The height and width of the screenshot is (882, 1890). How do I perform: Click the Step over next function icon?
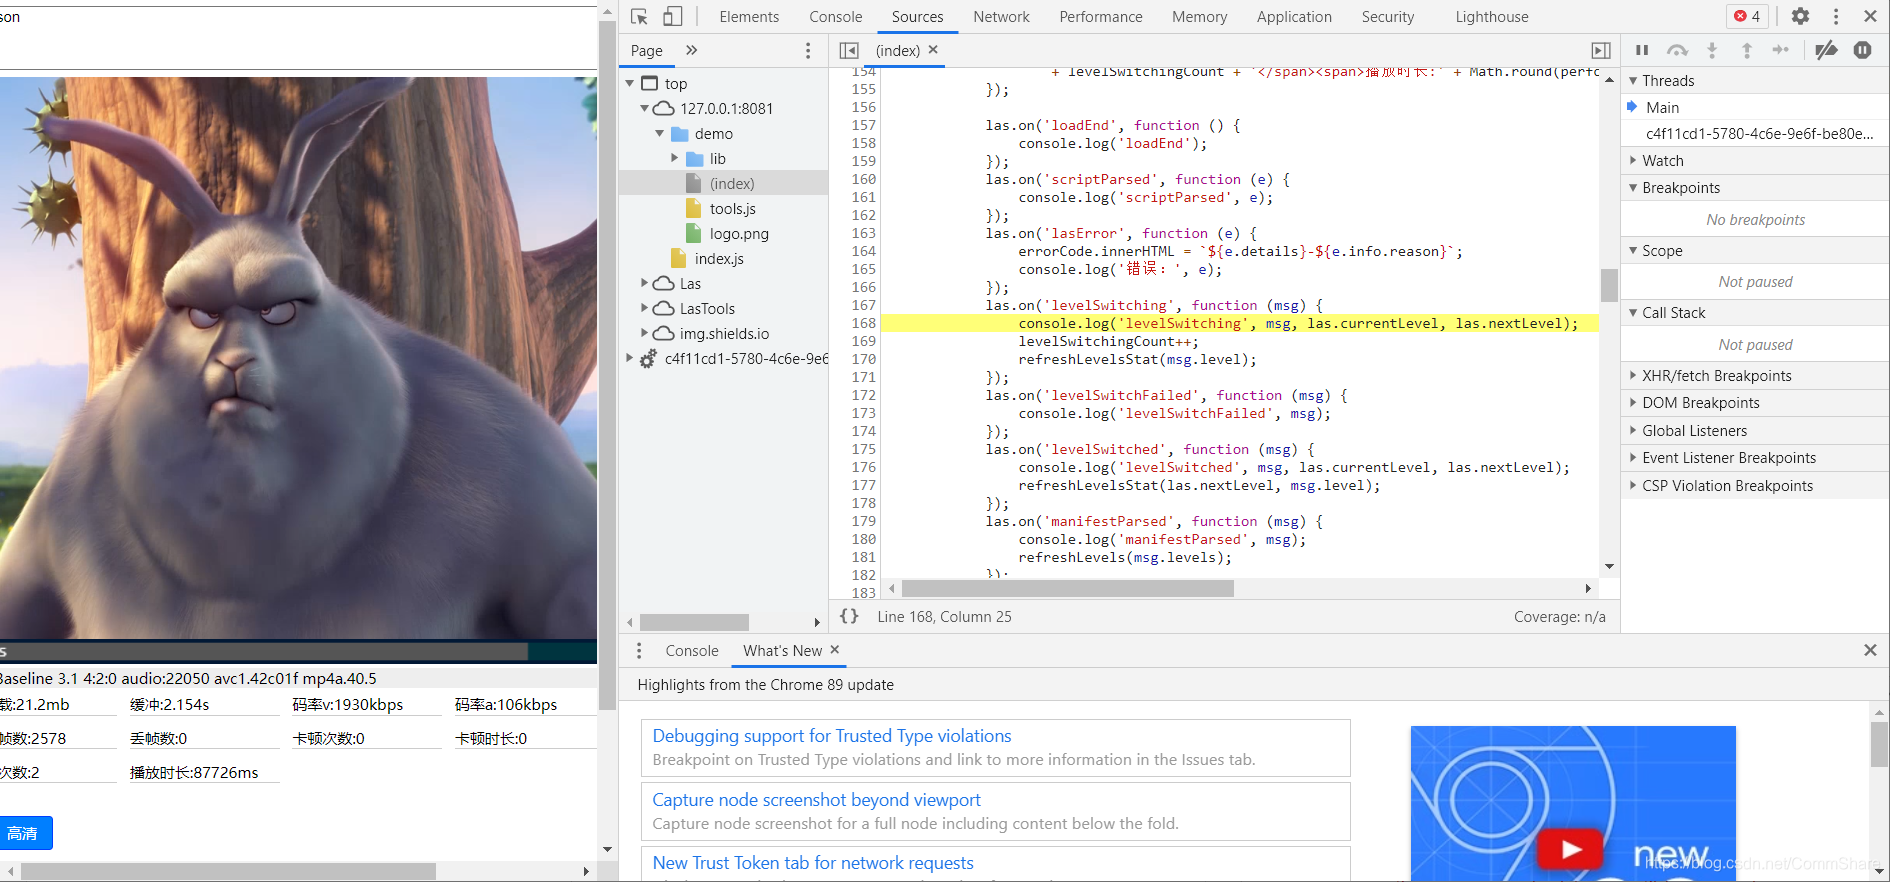(x=1677, y=50)
